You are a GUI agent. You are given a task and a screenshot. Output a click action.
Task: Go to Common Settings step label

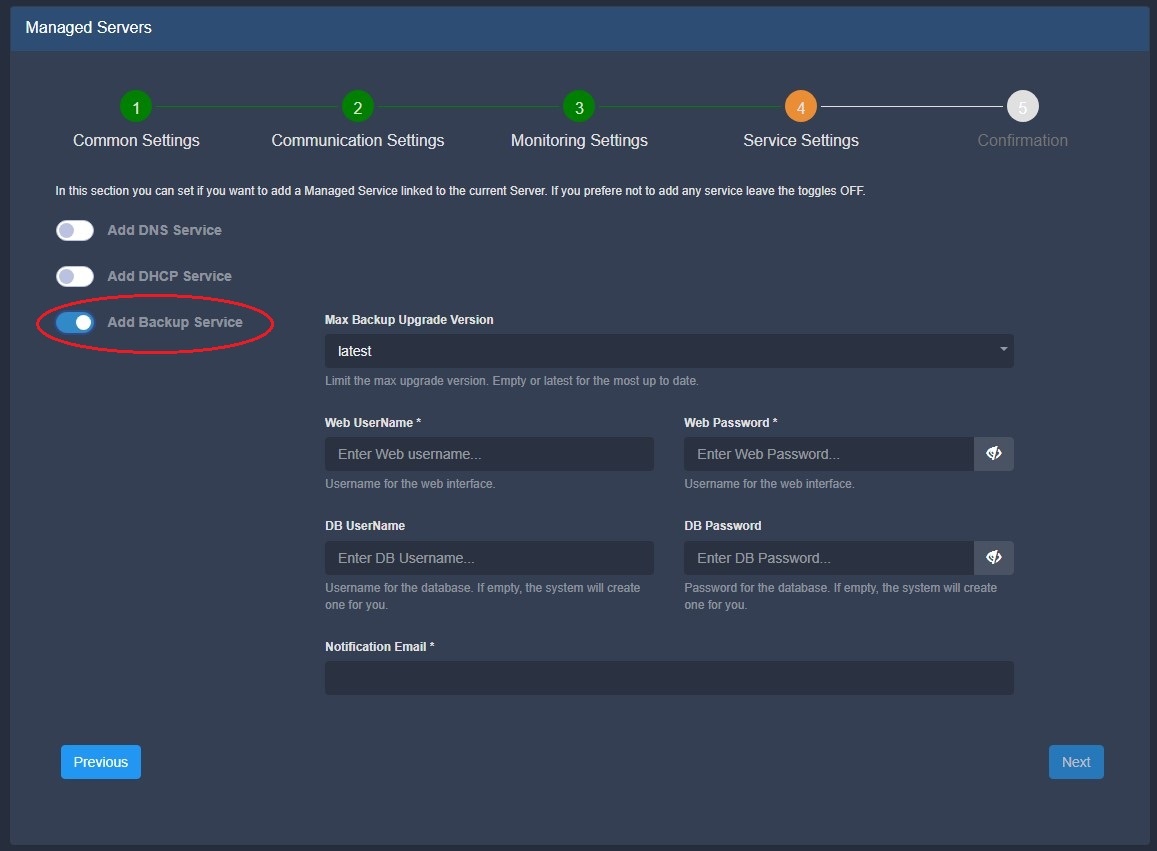pos(136,140)
